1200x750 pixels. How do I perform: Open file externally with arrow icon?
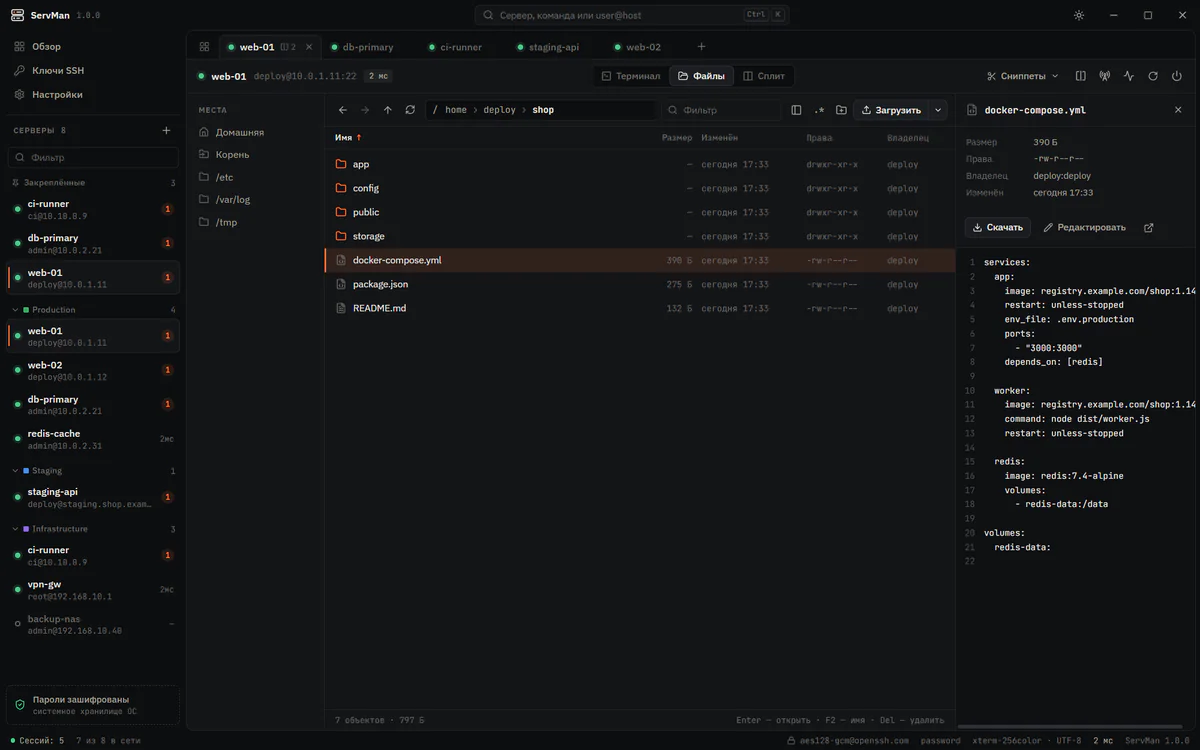point(1148,228)
